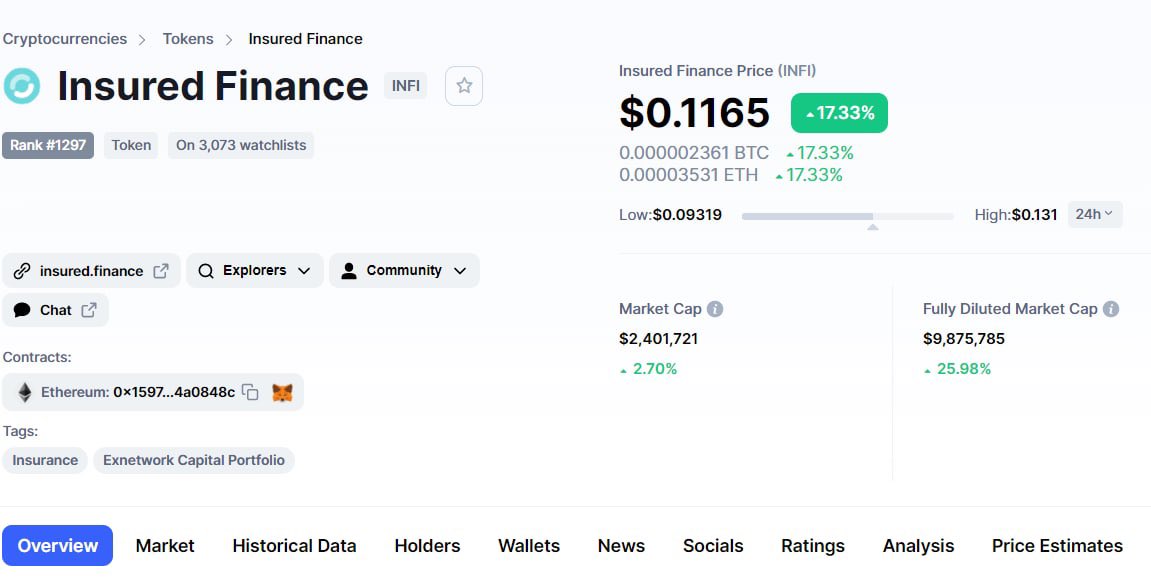1151x584 pixels.
Task: Click the speech bubble Chat icon
Action: [x=22, y=310]
